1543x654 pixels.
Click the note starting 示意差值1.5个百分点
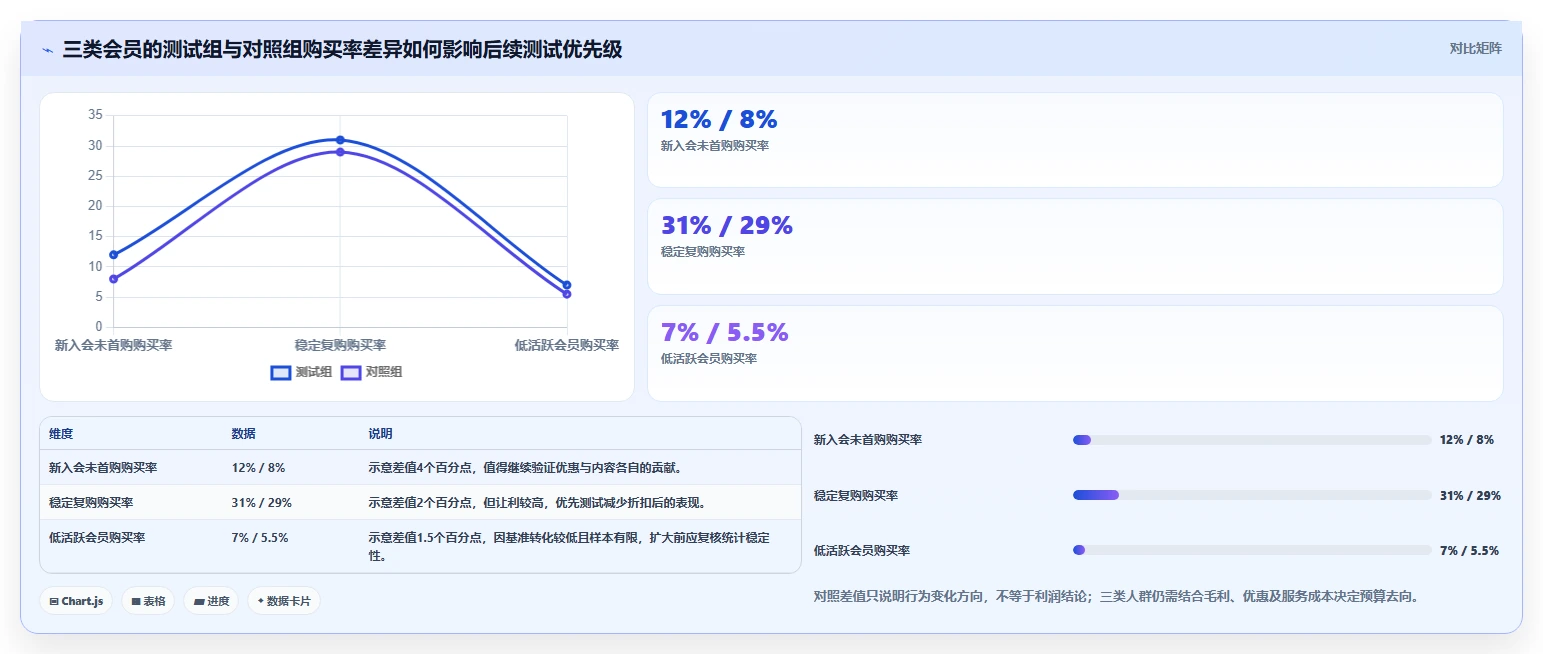tap(569, 546)
